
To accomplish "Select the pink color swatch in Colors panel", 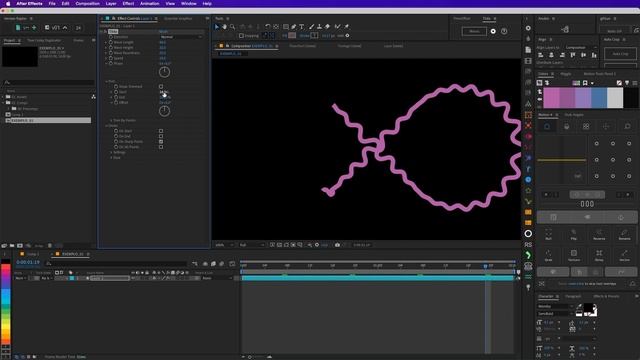I will [x=551, y=98].
